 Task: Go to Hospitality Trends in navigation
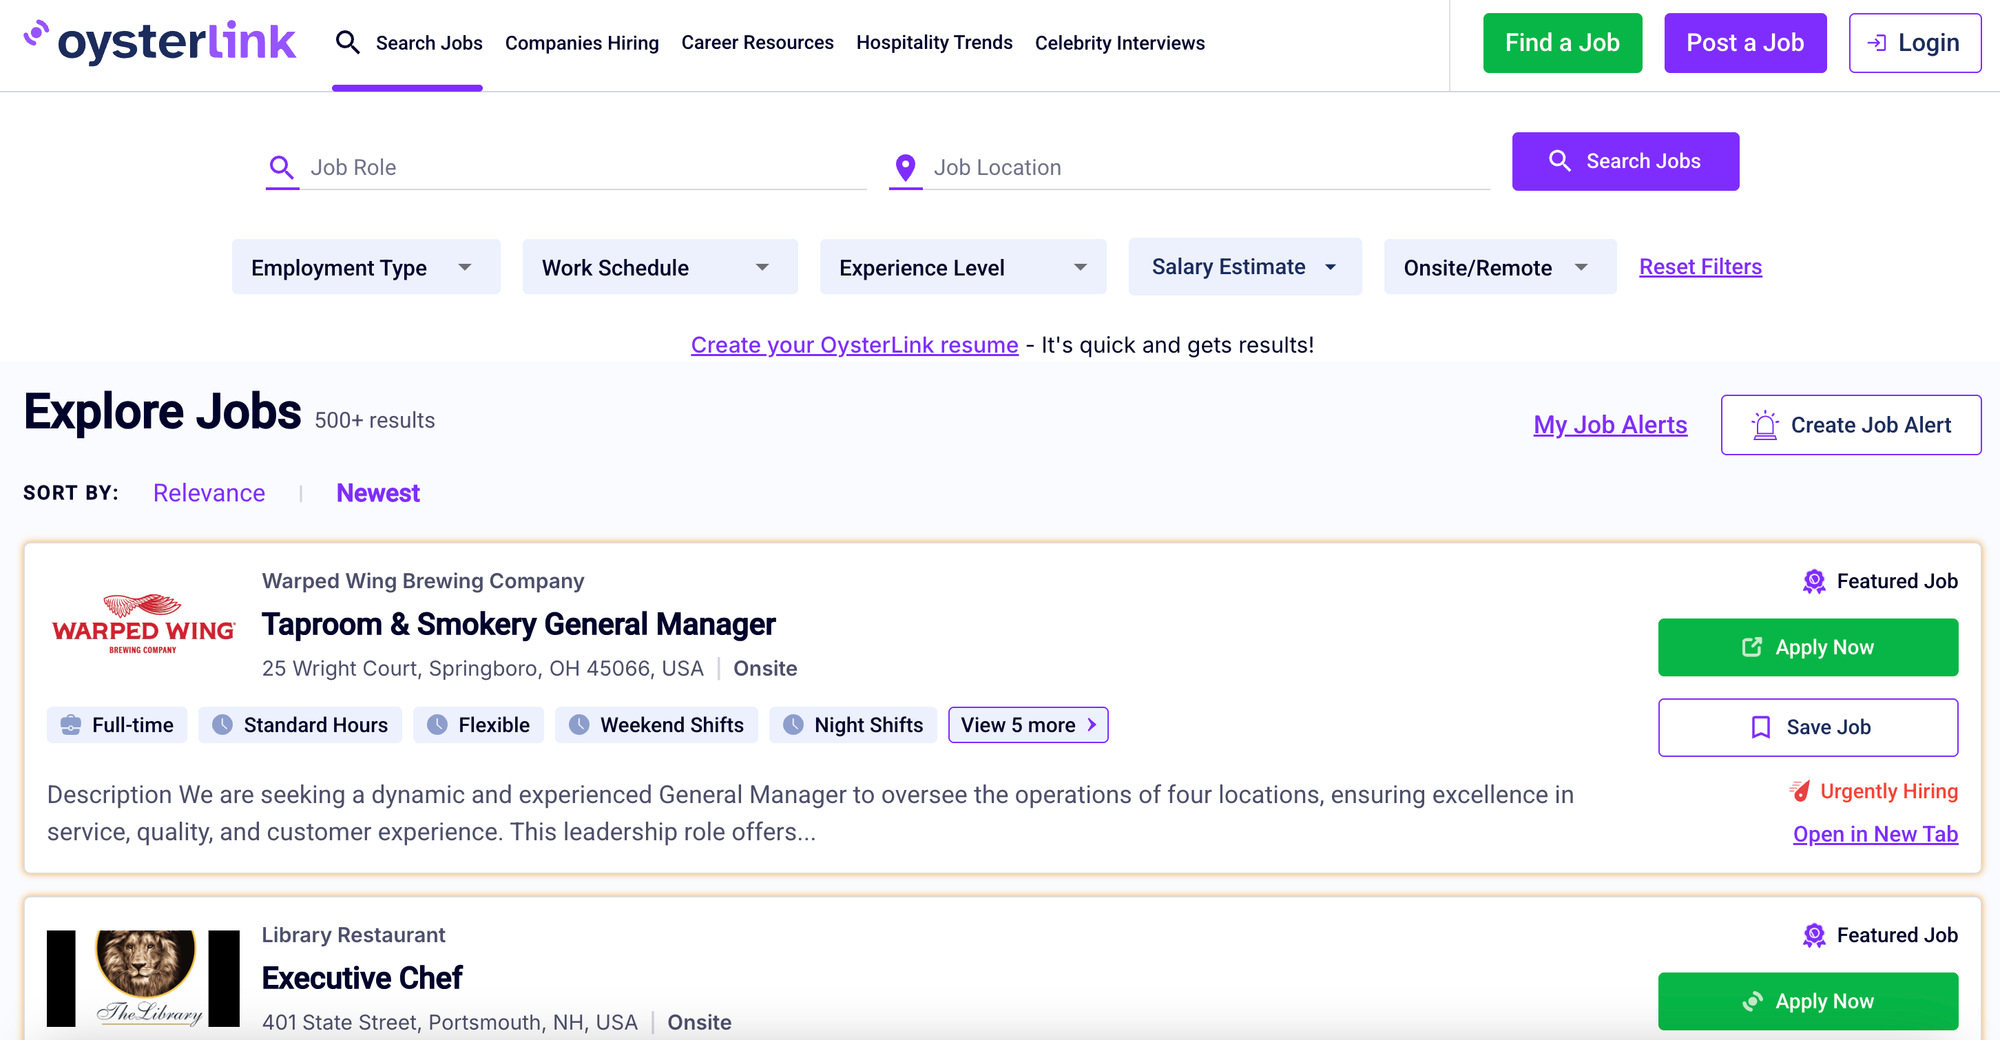934,43
